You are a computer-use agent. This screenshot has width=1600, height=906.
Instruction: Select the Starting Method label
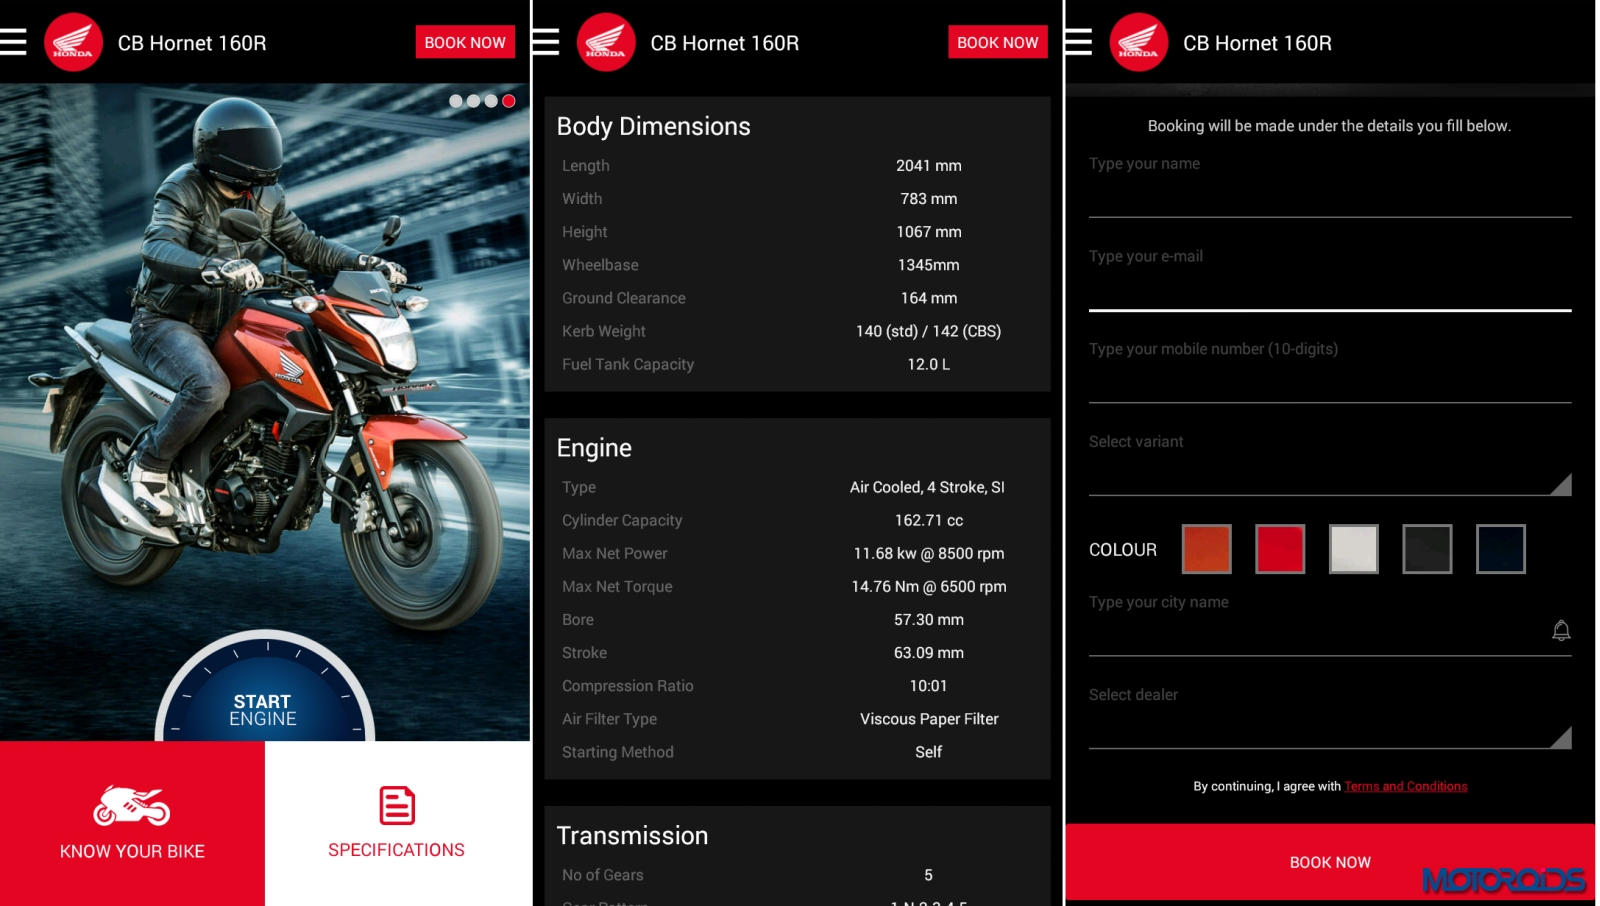point(618,752)
